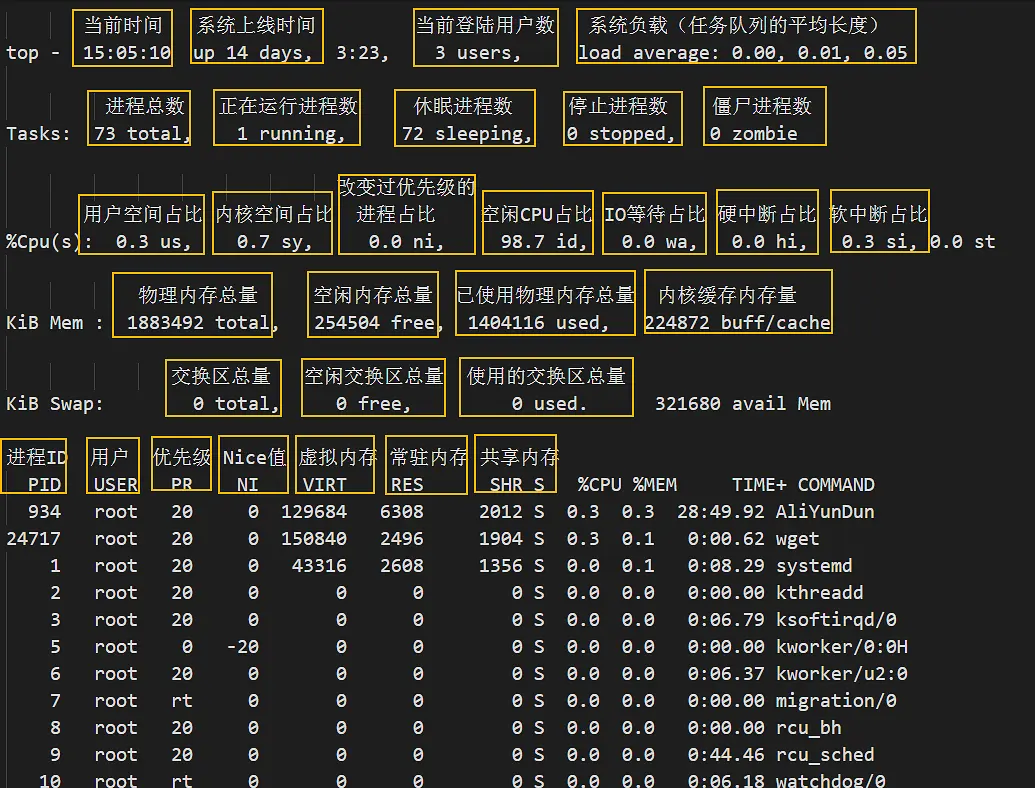Select the USER column header
This screenshot has width=1035, height=788.
(x=116, y=484)
